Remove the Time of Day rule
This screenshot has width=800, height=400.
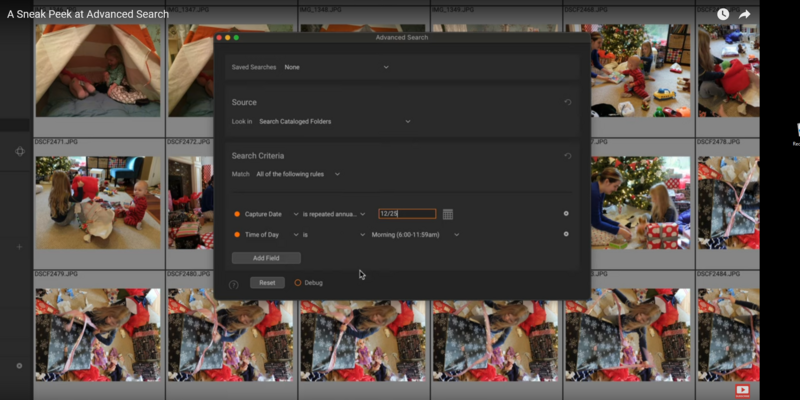coord(566,234)
